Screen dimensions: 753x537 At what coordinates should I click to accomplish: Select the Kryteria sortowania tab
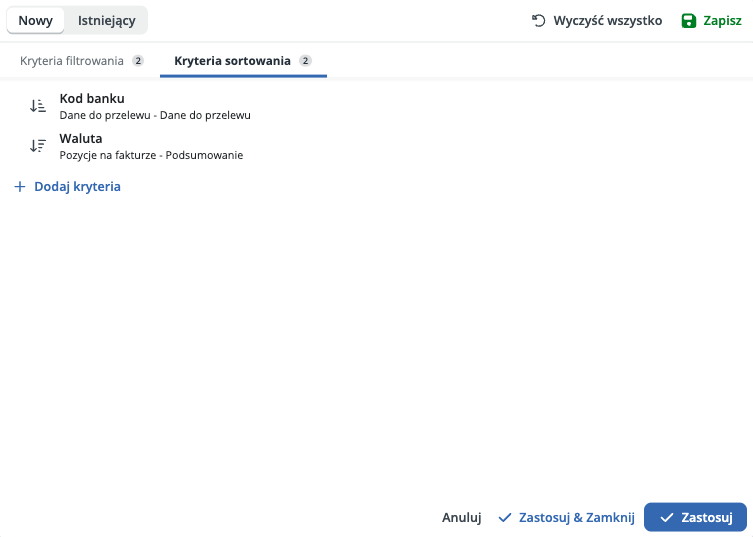(243, 61)
